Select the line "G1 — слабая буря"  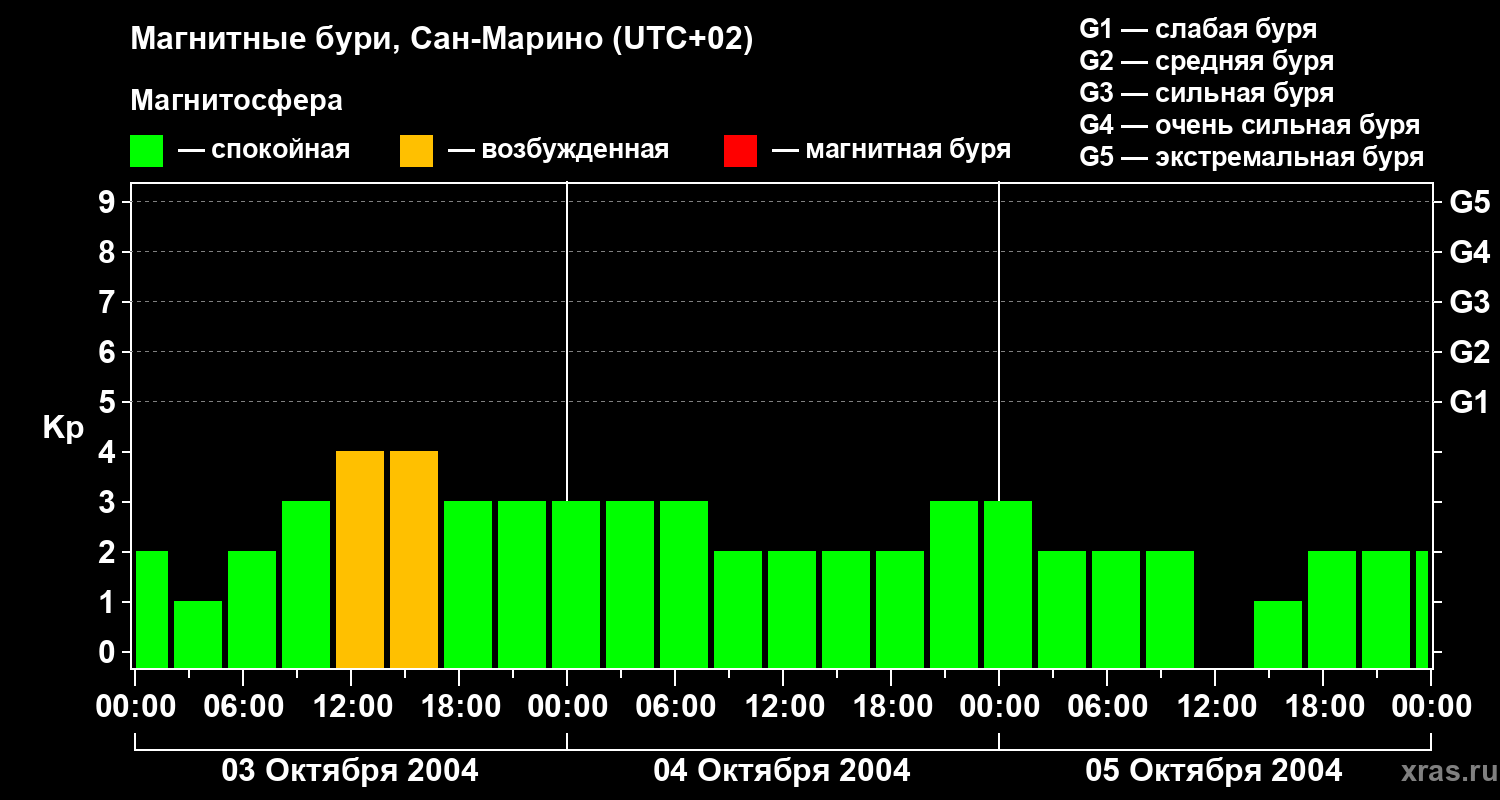pyautogui.click(x=1198, y=29)
